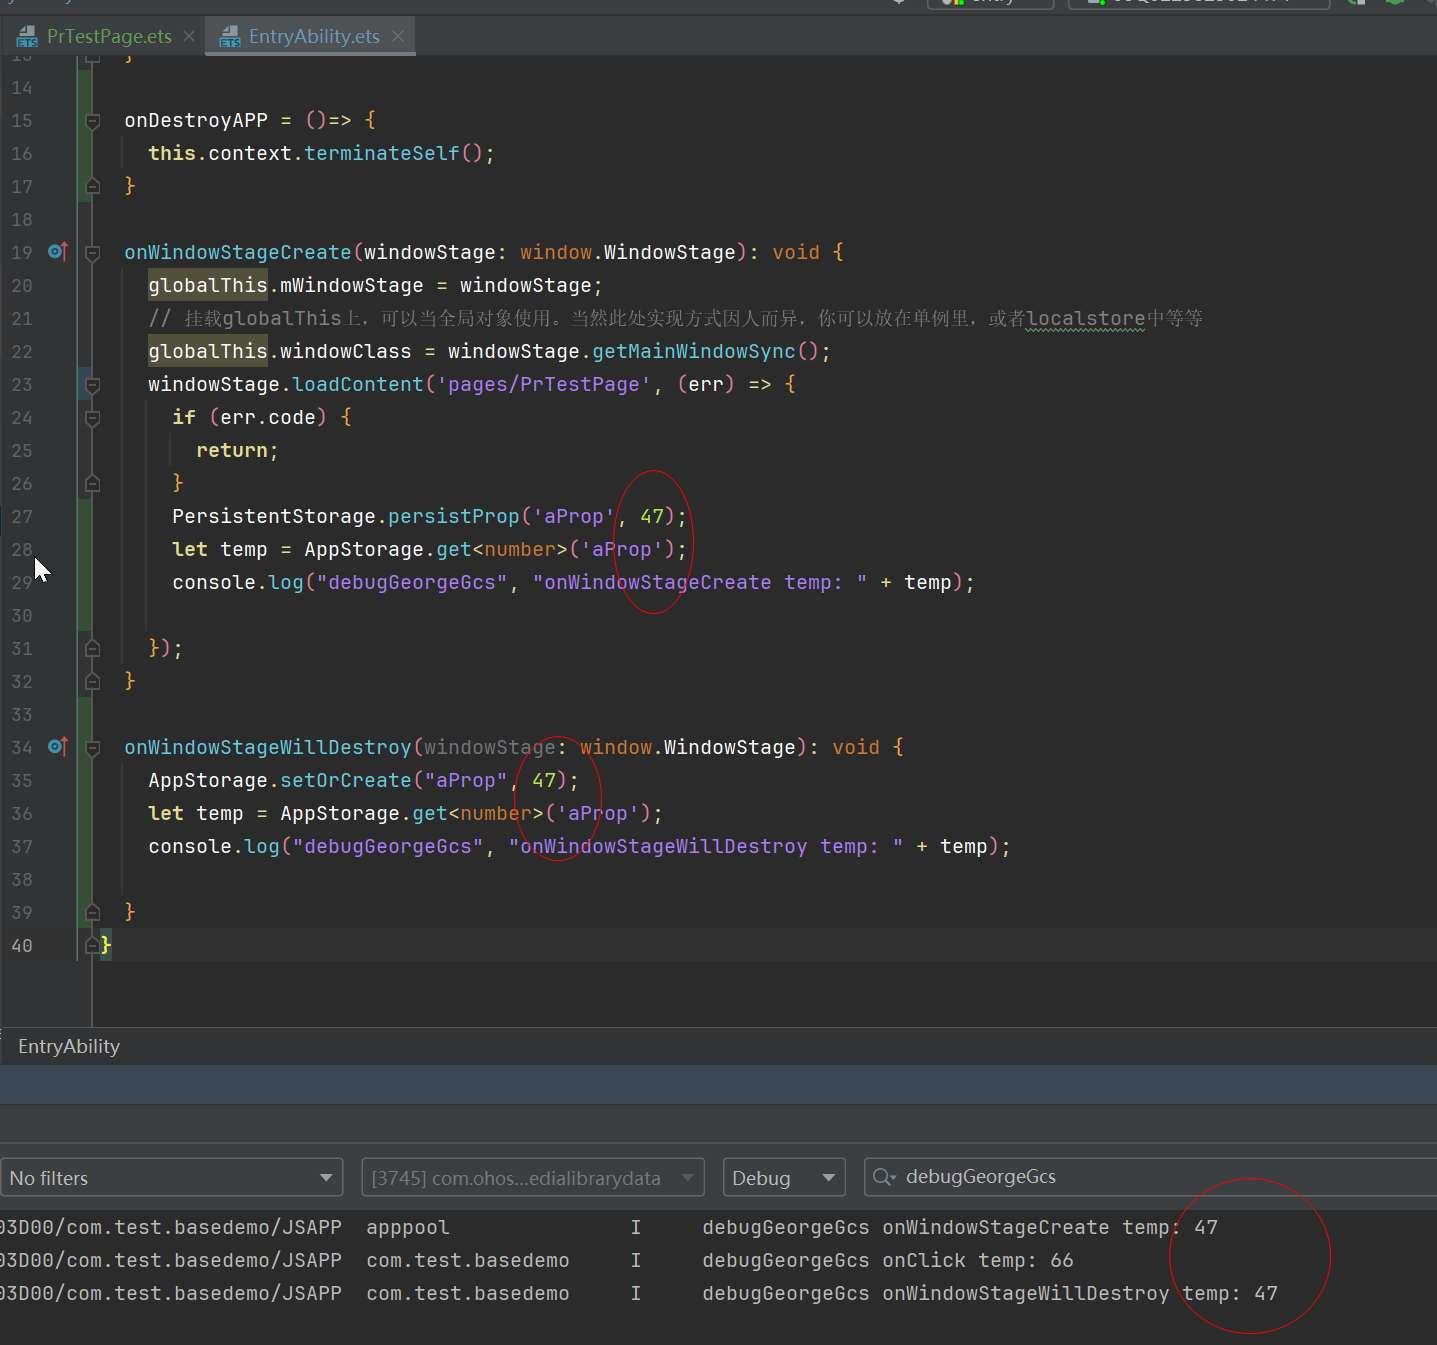Click the 'pages/PrTestPage' string on line 23
The width and height of the screenshot is (1437, 1345).
pyautogui.click(x=544, y=384)
